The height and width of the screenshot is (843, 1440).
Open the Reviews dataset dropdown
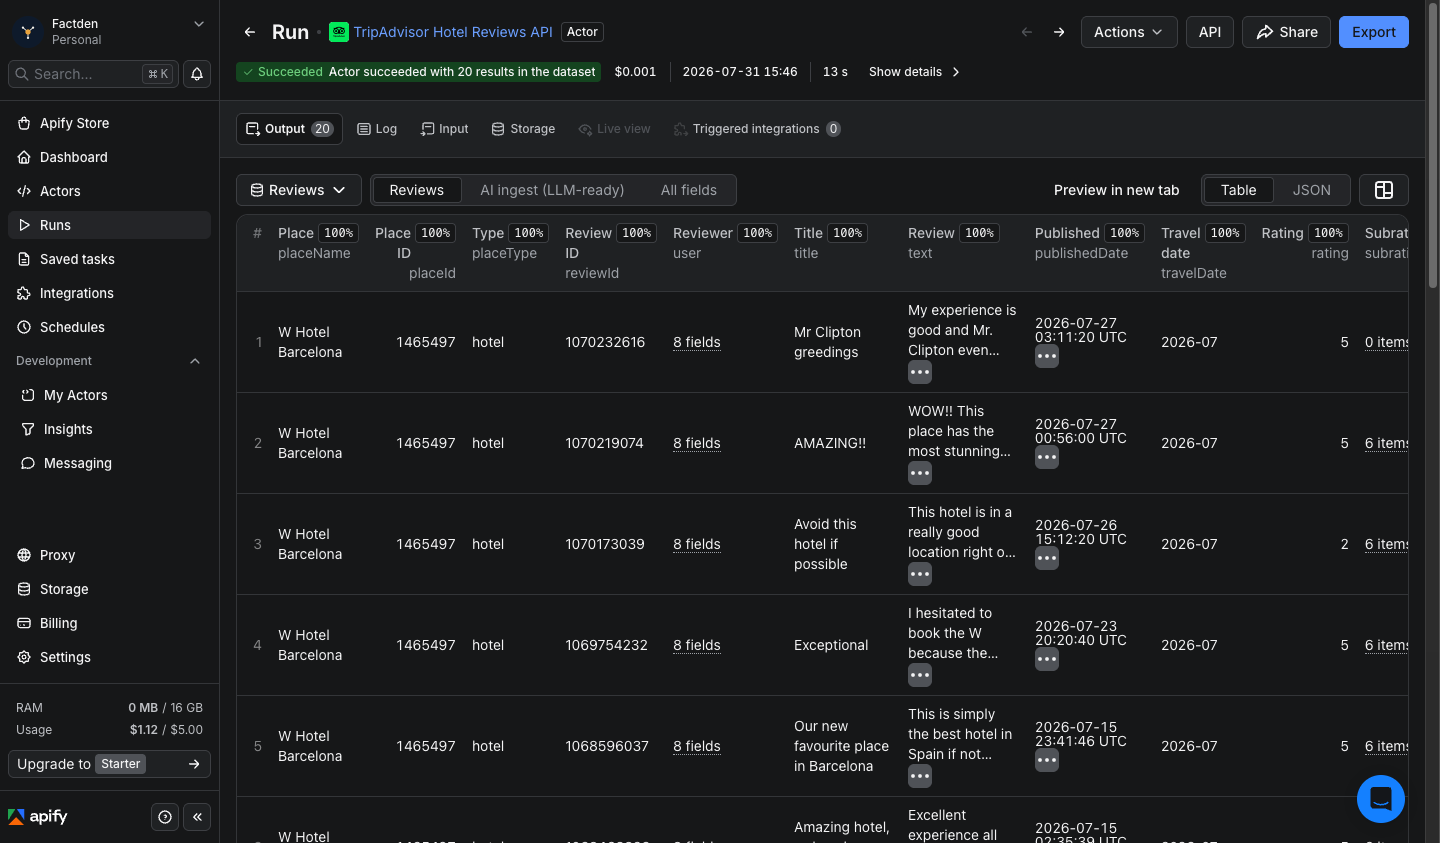299,190
